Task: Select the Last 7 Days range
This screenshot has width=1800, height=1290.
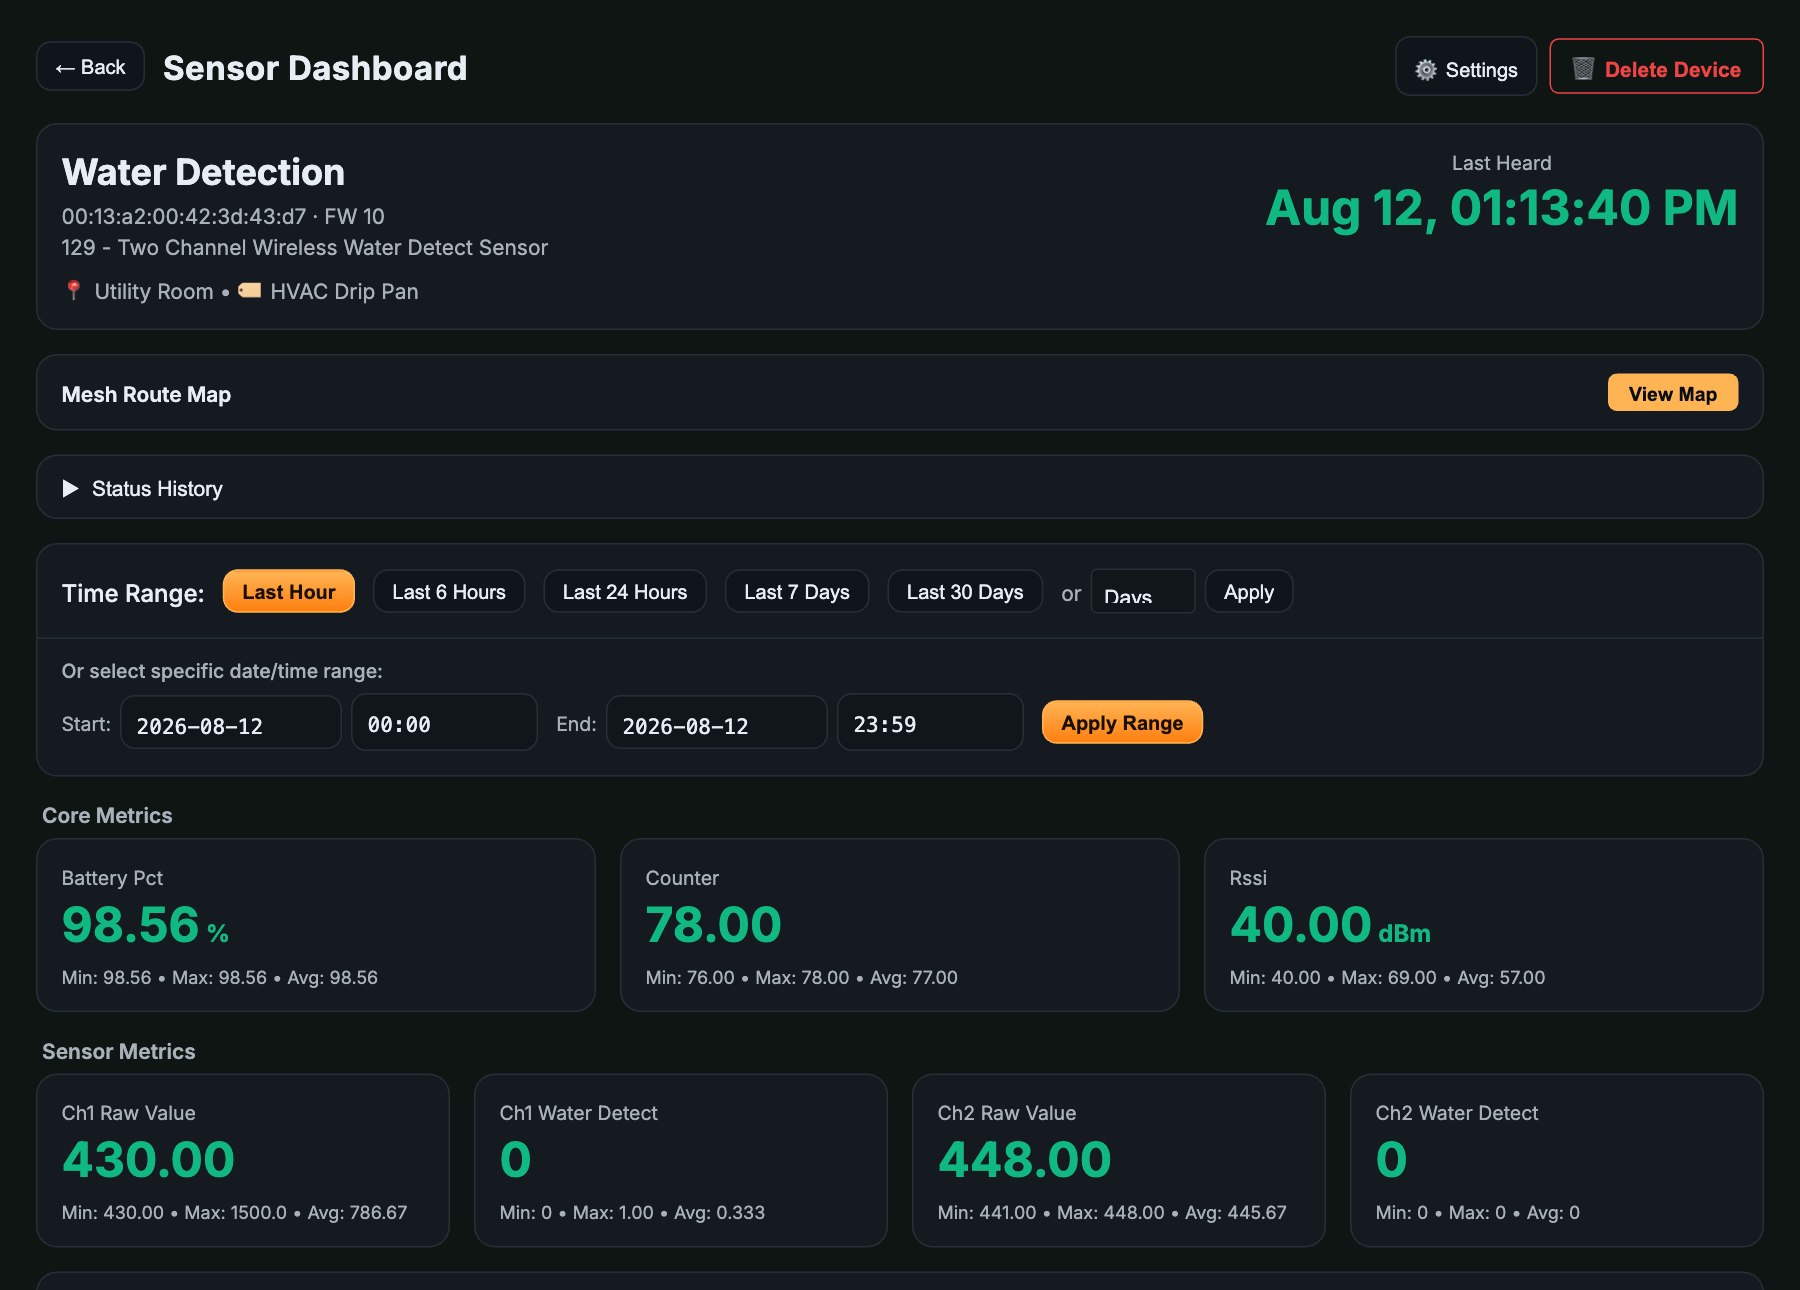Action: click(797, 592)
